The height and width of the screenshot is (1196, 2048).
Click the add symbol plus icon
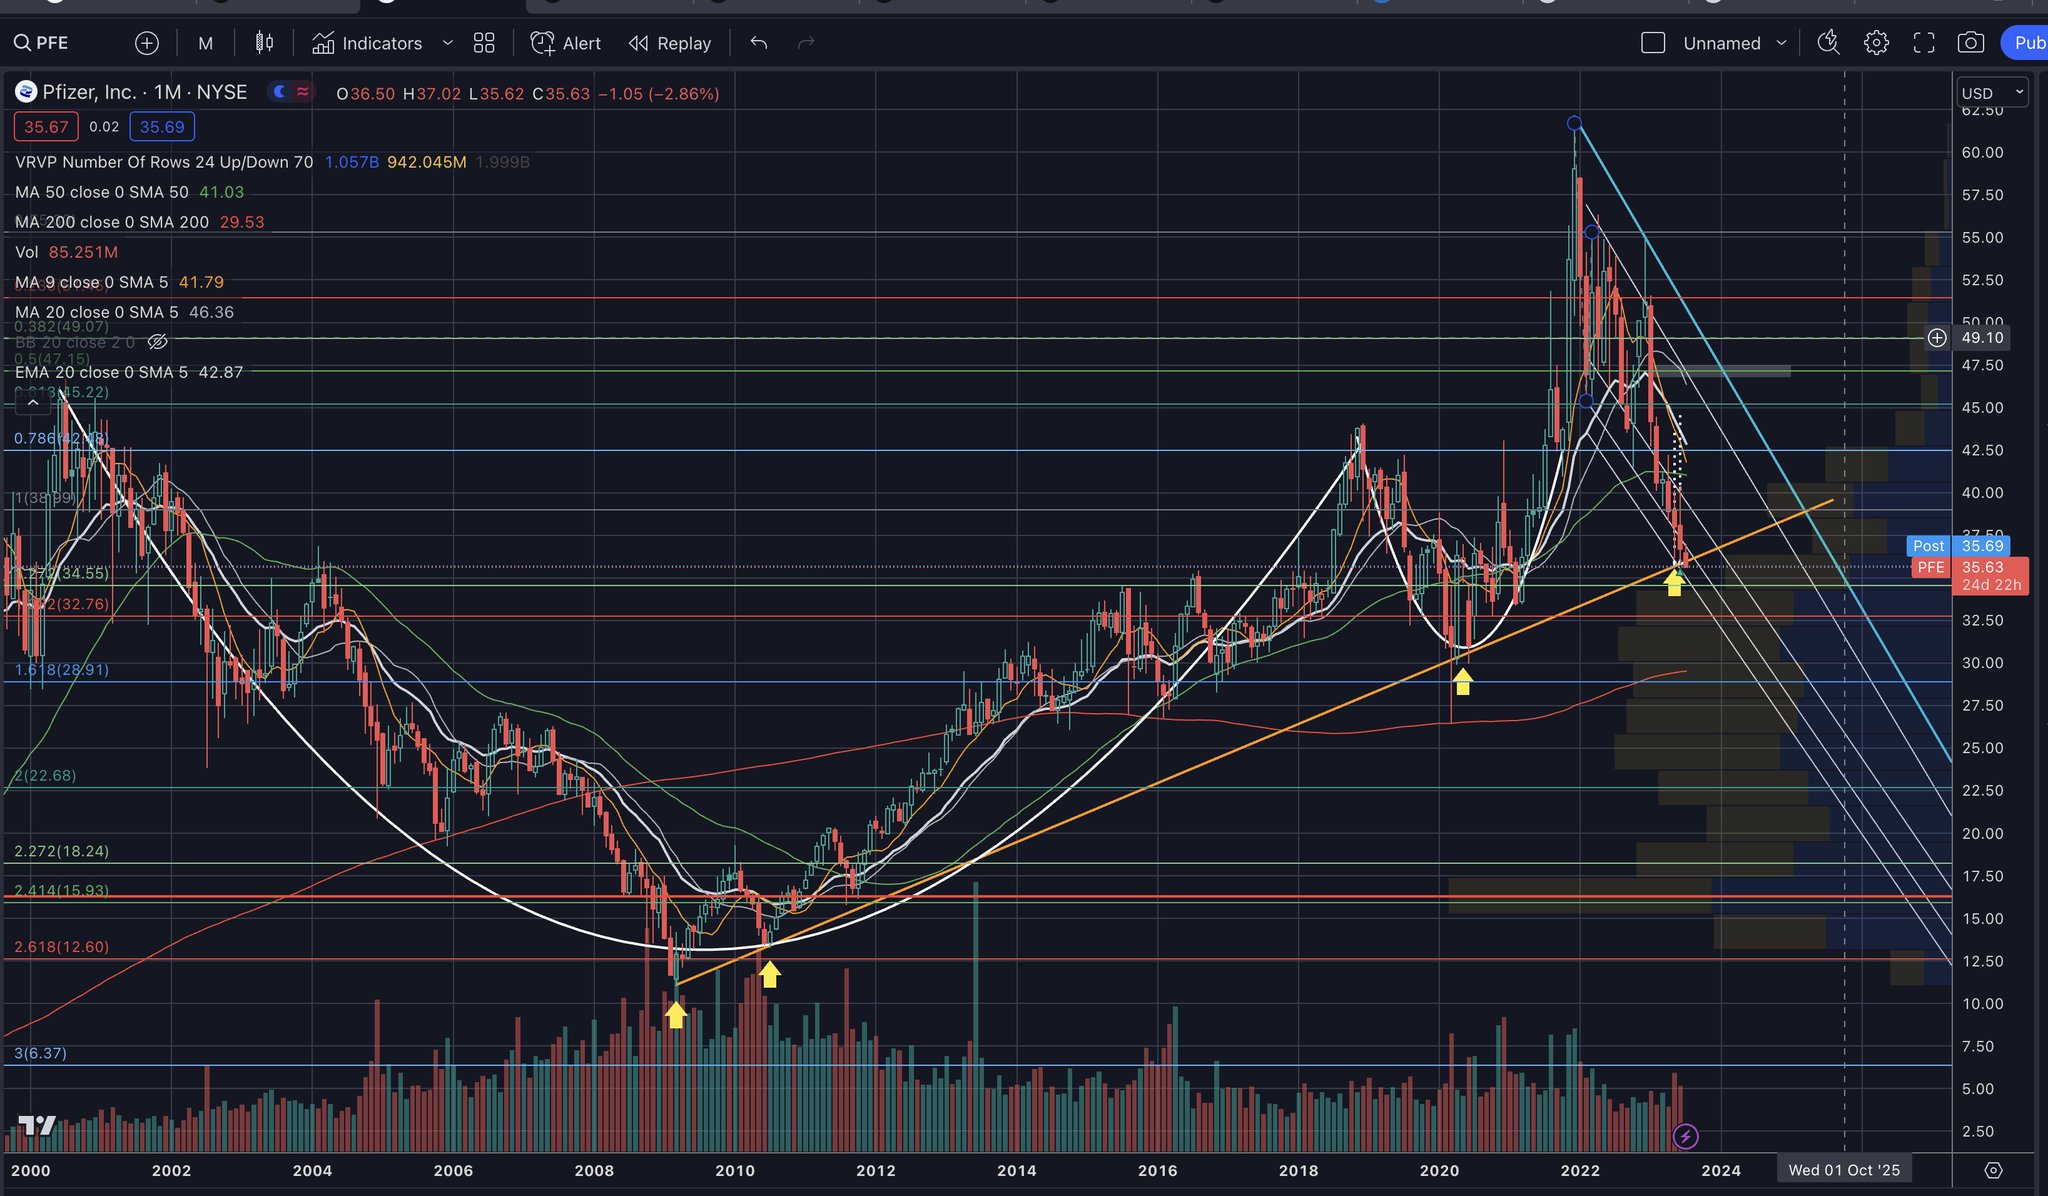[x=147, y=43]
